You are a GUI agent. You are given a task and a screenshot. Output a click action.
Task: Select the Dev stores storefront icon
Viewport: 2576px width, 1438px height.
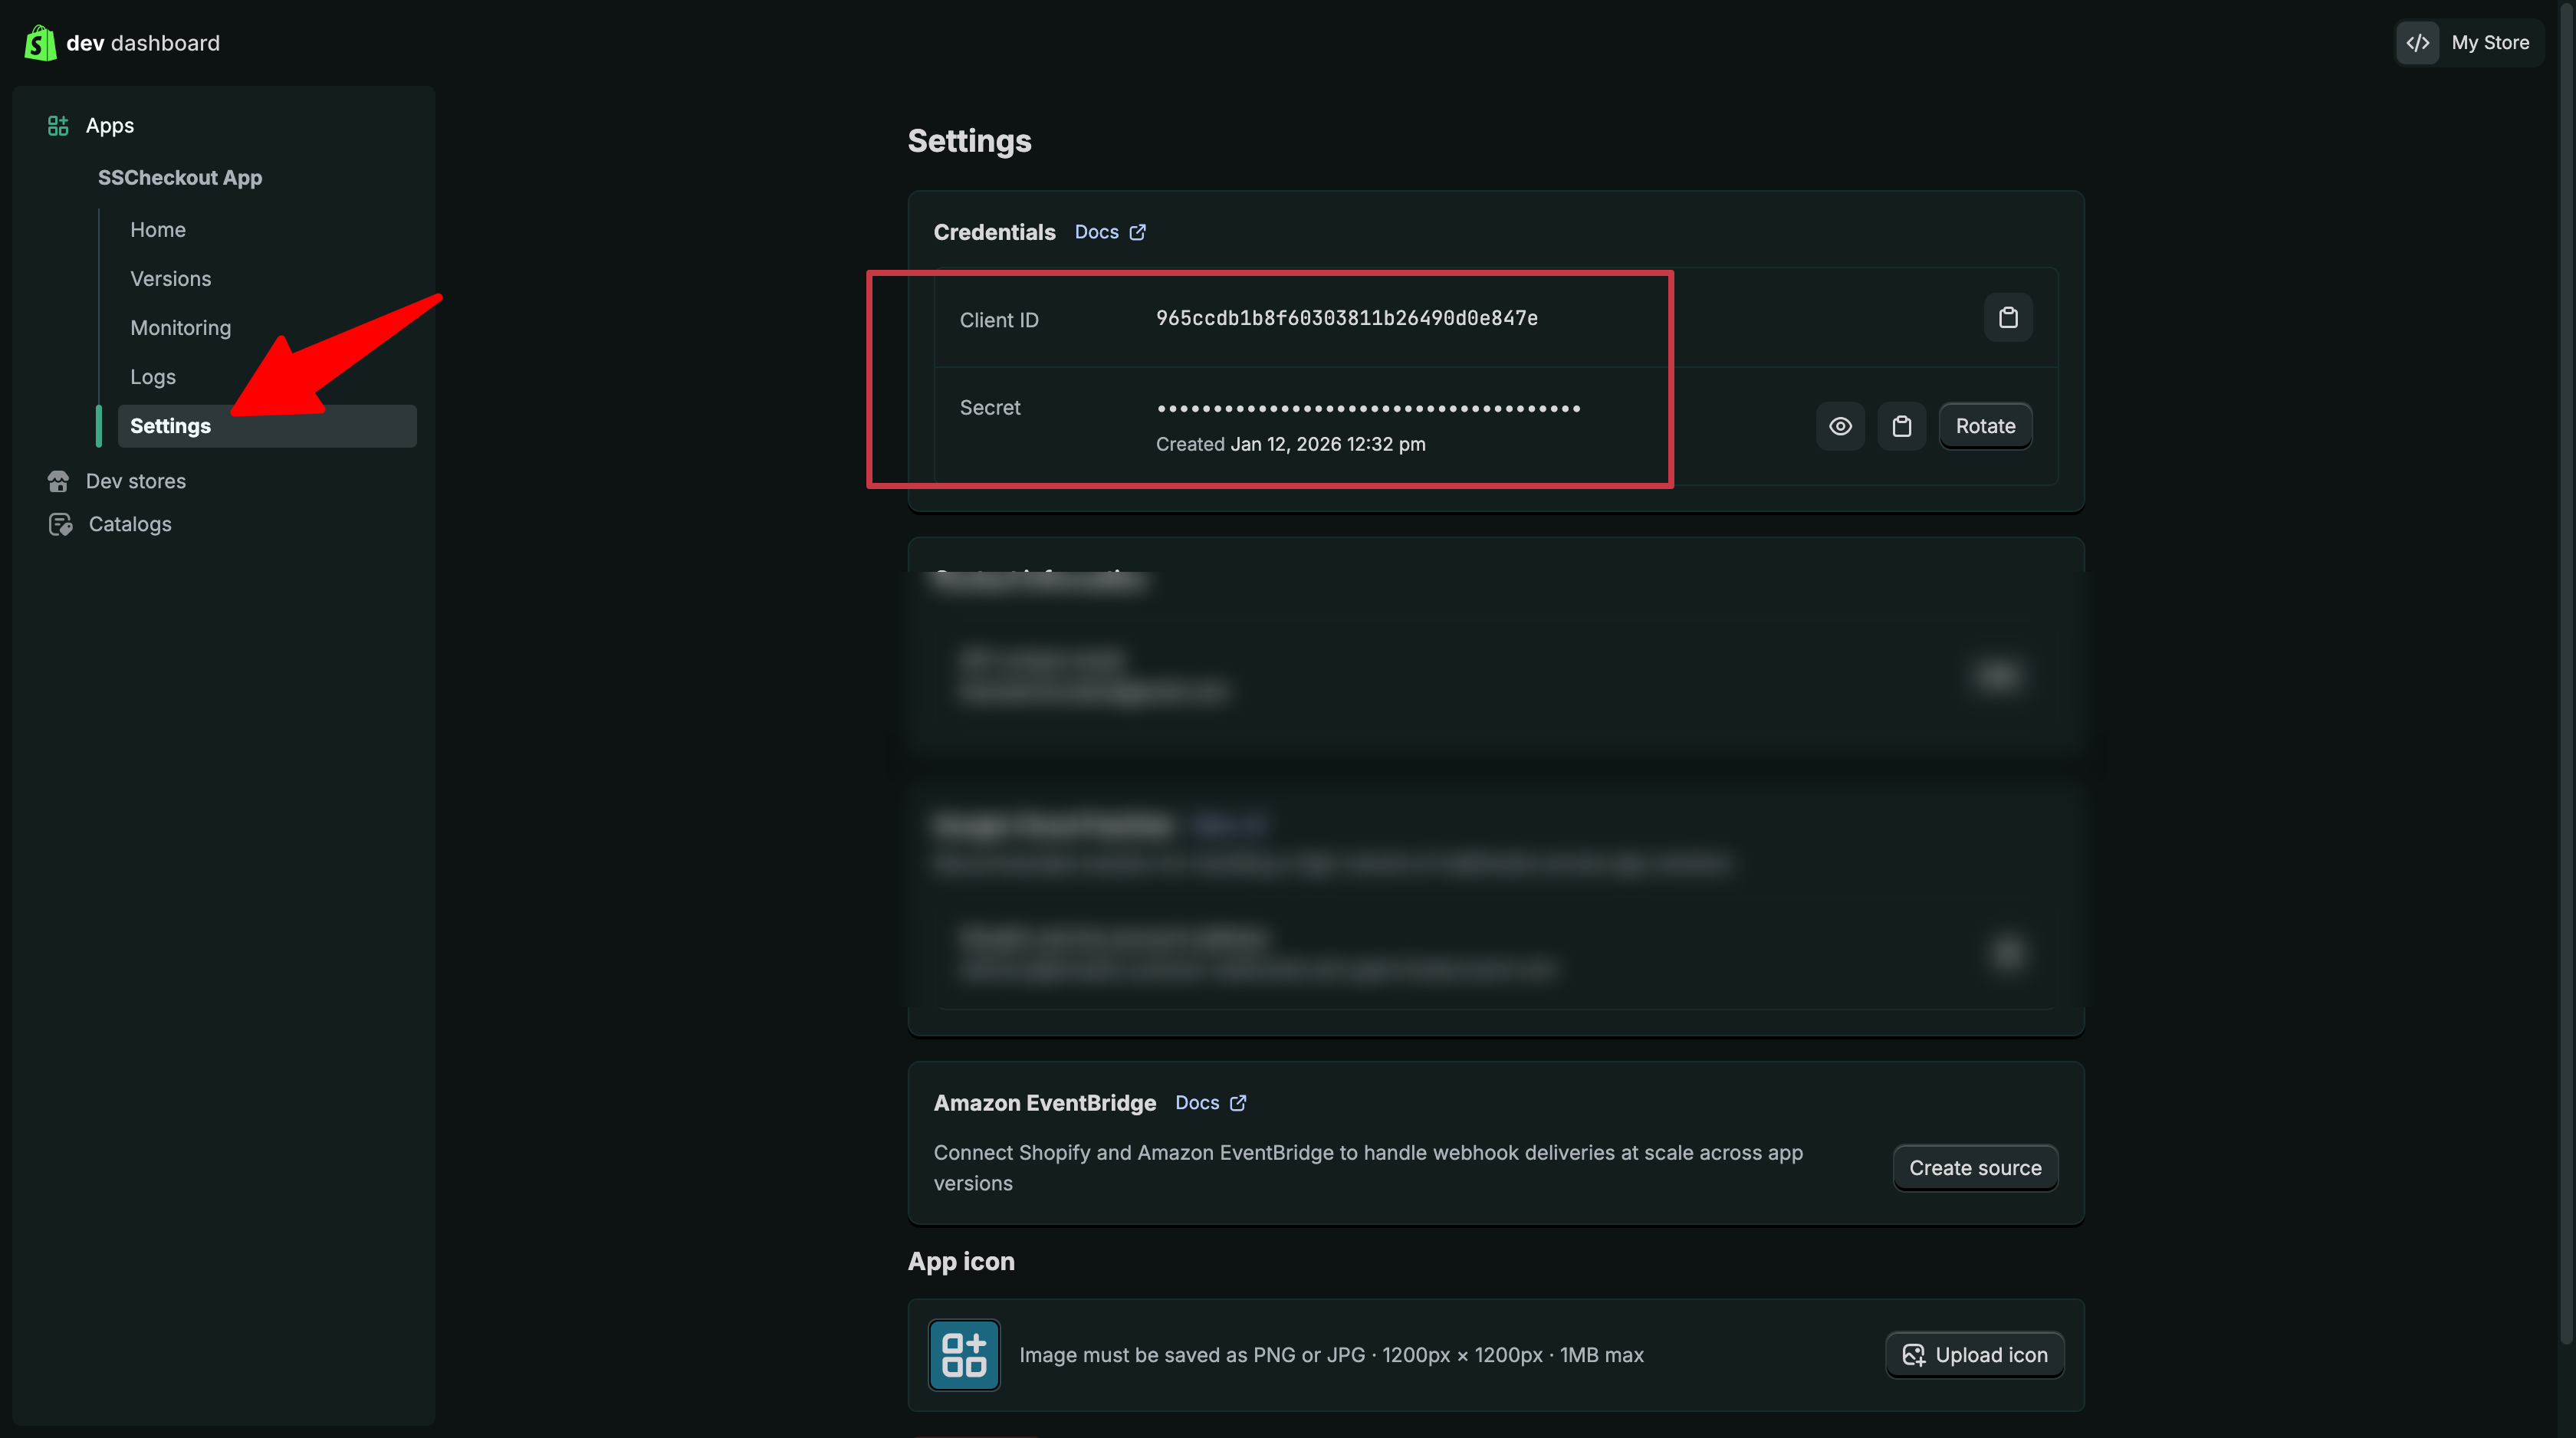pos(58,481)
